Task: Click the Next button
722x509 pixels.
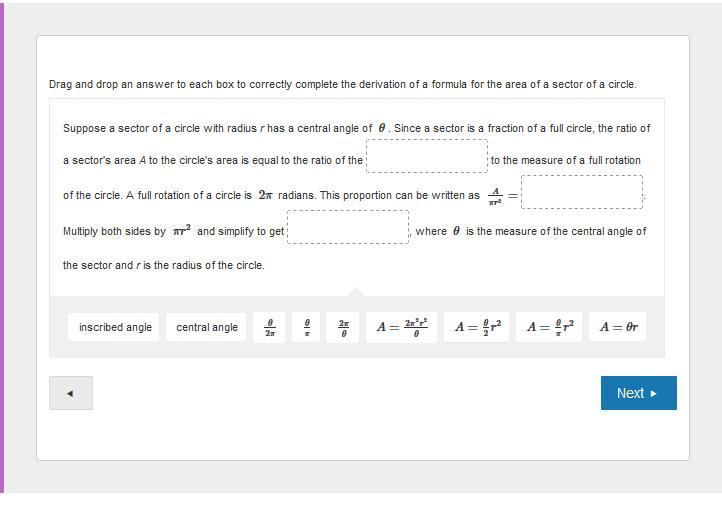Action: (x=639, y=393)
